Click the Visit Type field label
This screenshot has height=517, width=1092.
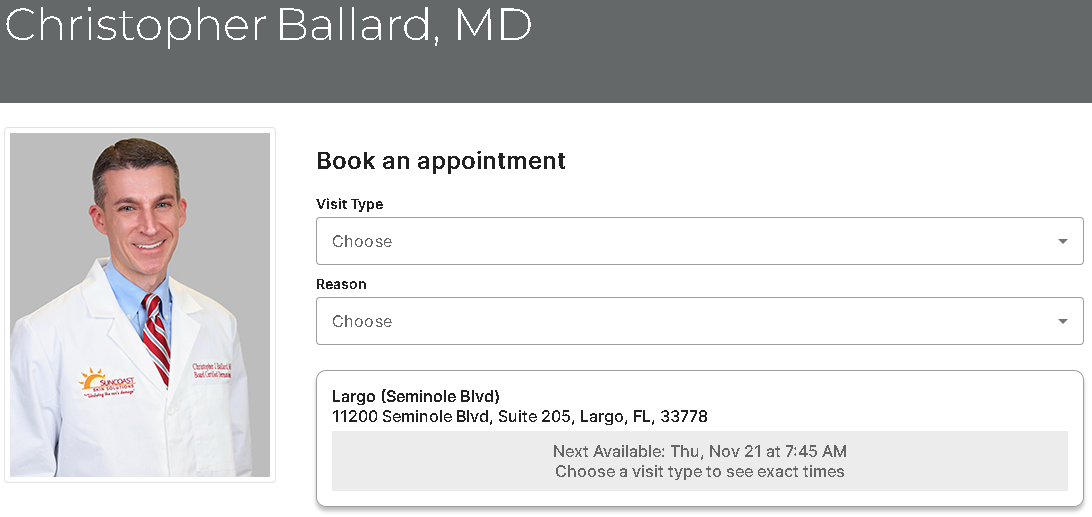point(350,204)
